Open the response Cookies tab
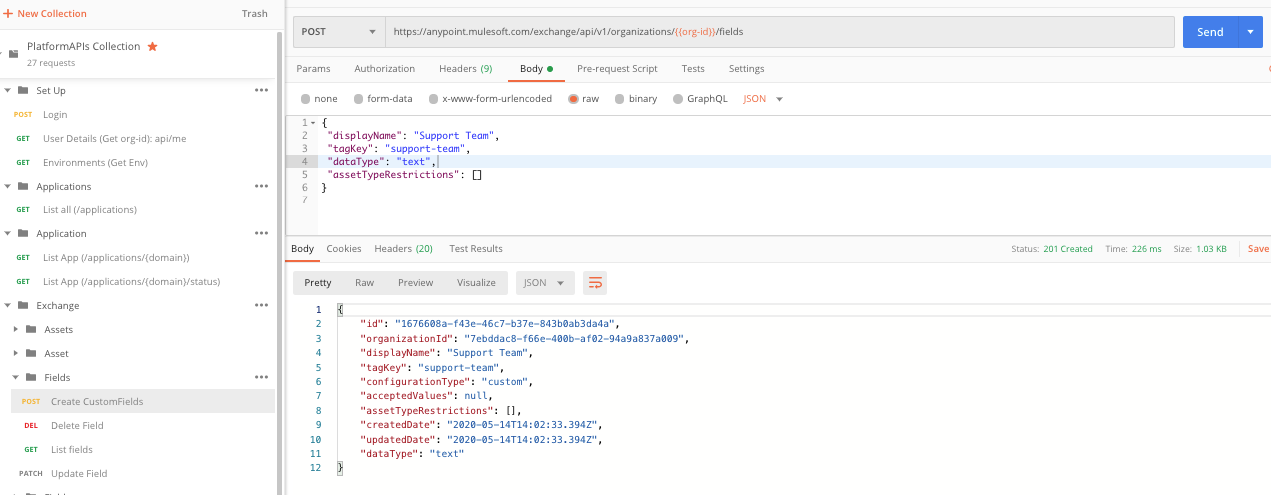The image size is (1271, 495). pos(344,248)
